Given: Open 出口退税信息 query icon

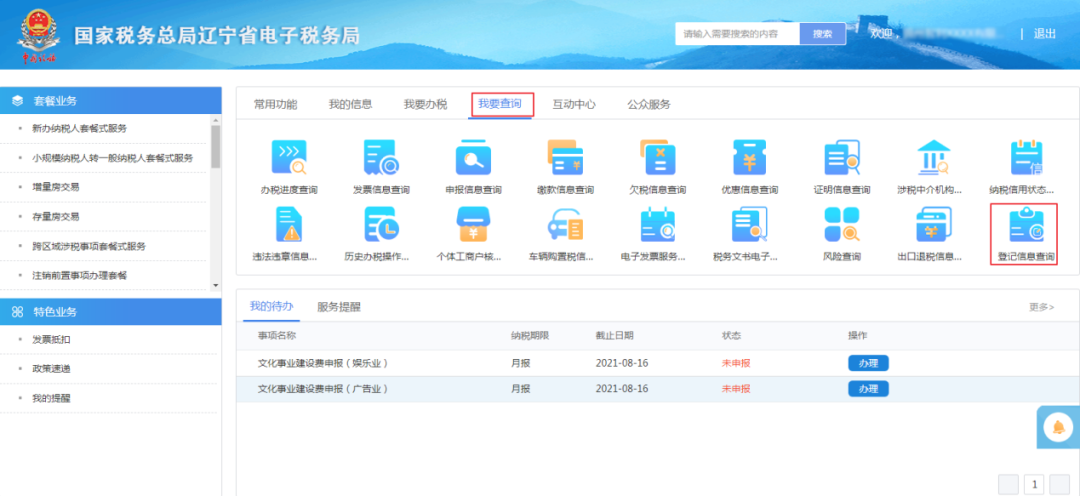Looking at the screenshot, I should [x=933, y=225].
